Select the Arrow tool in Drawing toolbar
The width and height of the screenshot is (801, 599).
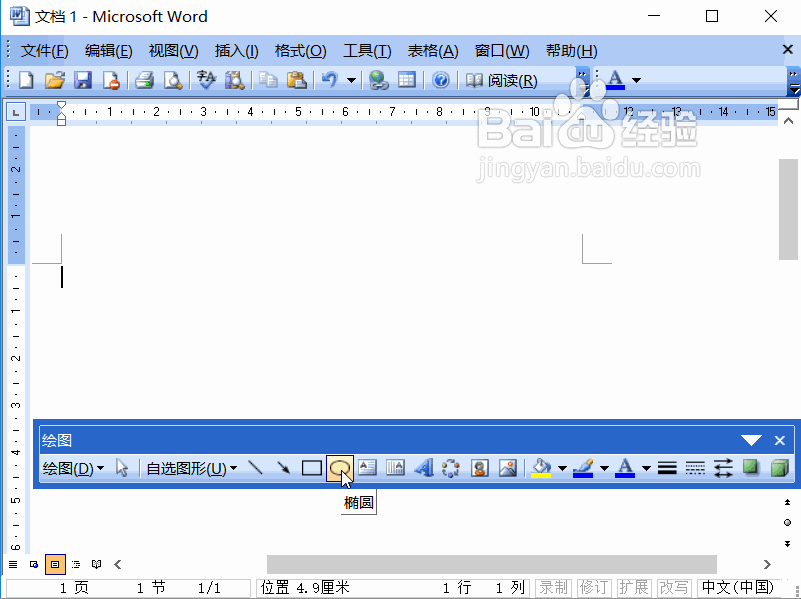pyautogui.click(x=283, y=468)
